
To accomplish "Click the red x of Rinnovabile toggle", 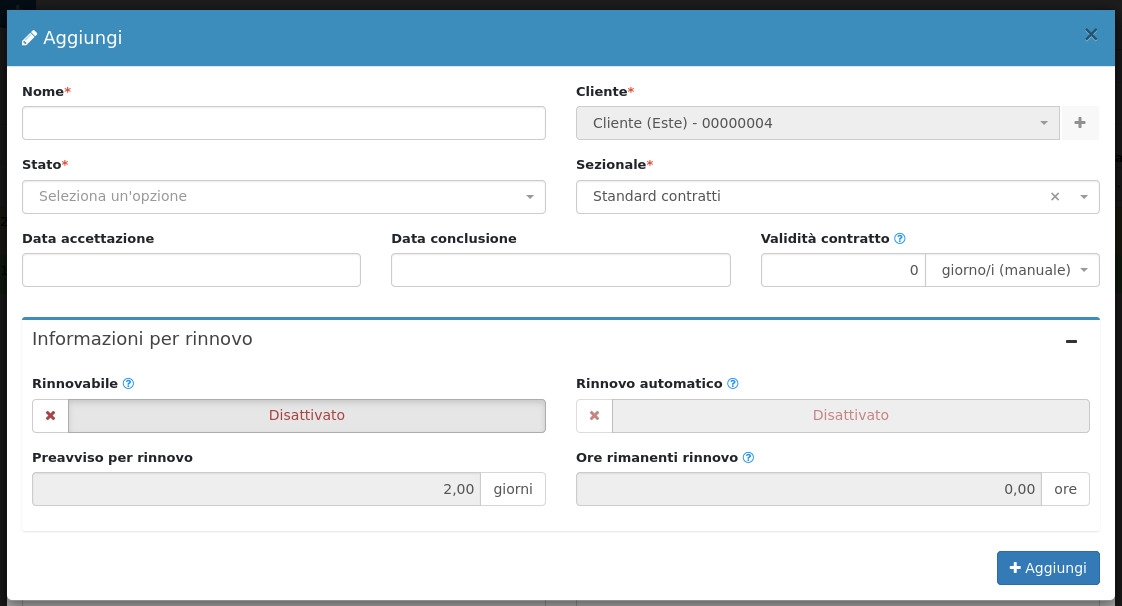I will click(51, 416).
